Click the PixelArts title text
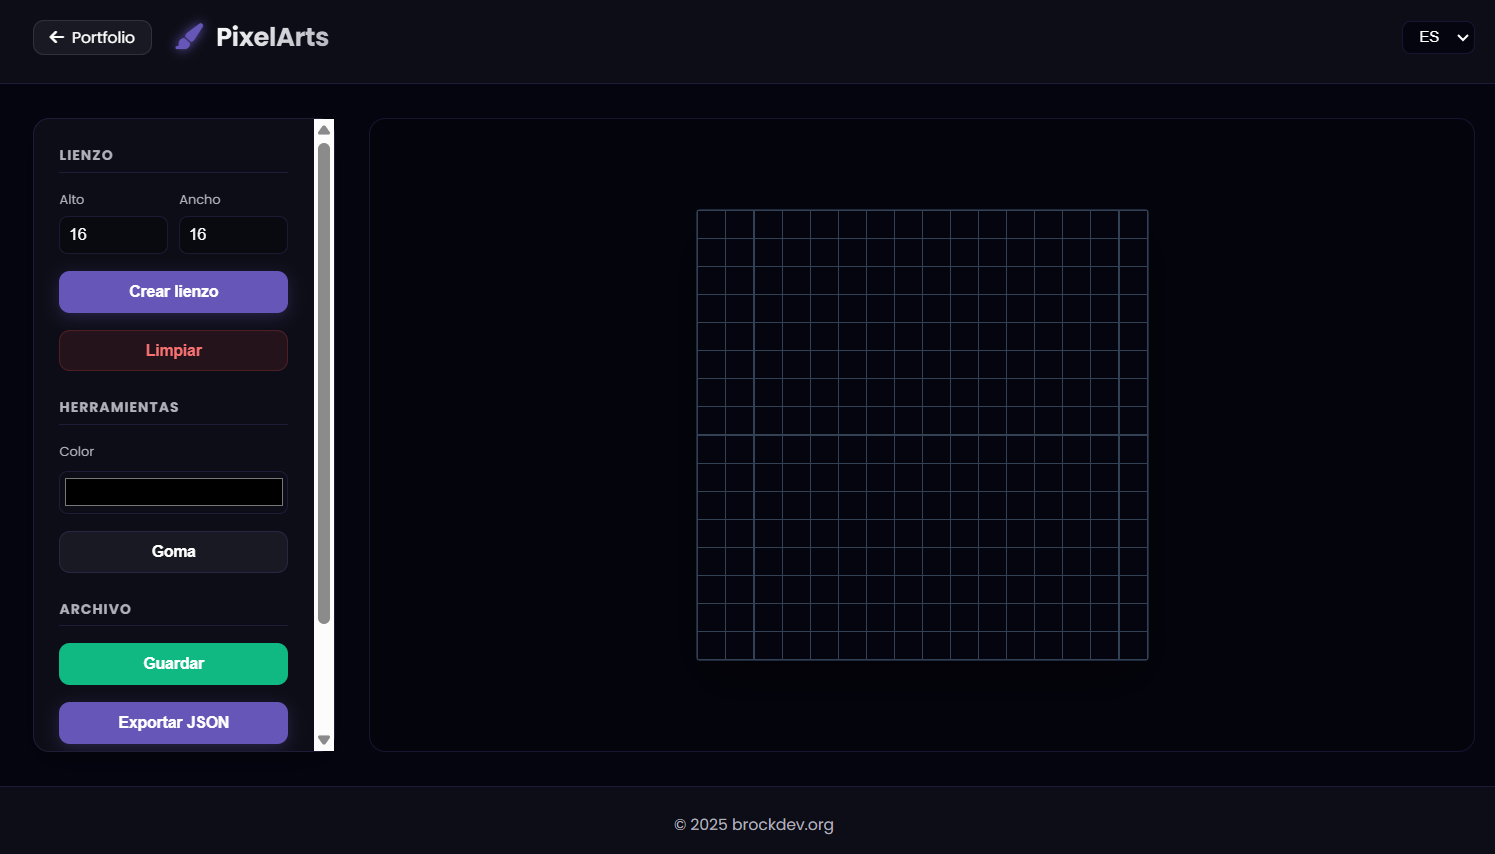The width and height of the screenshot is (1495, 854). [x=272, y=37]
